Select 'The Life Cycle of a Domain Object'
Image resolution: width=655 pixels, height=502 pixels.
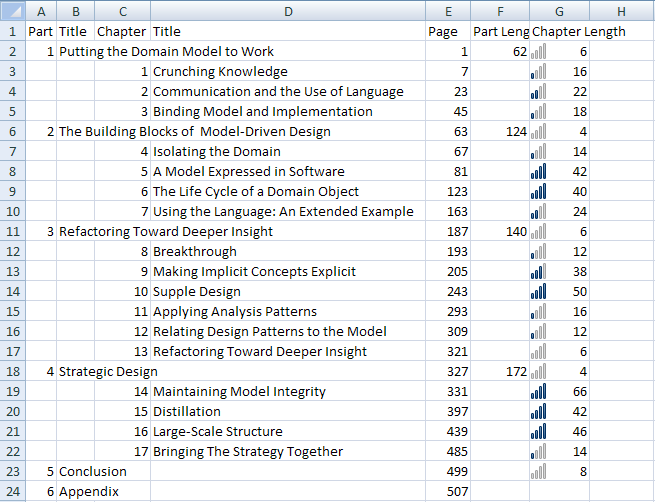(x=288, y=191)
